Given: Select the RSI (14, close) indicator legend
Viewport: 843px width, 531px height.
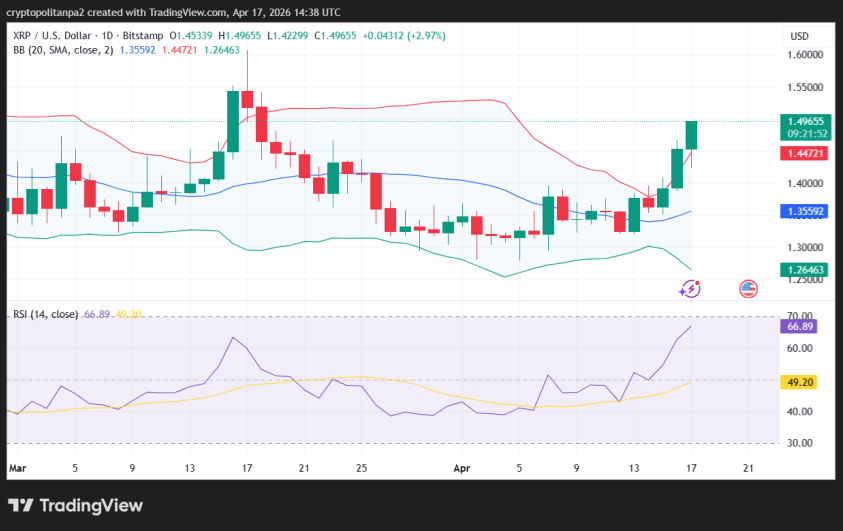Looking at the screenshot, I should (45, 314).
